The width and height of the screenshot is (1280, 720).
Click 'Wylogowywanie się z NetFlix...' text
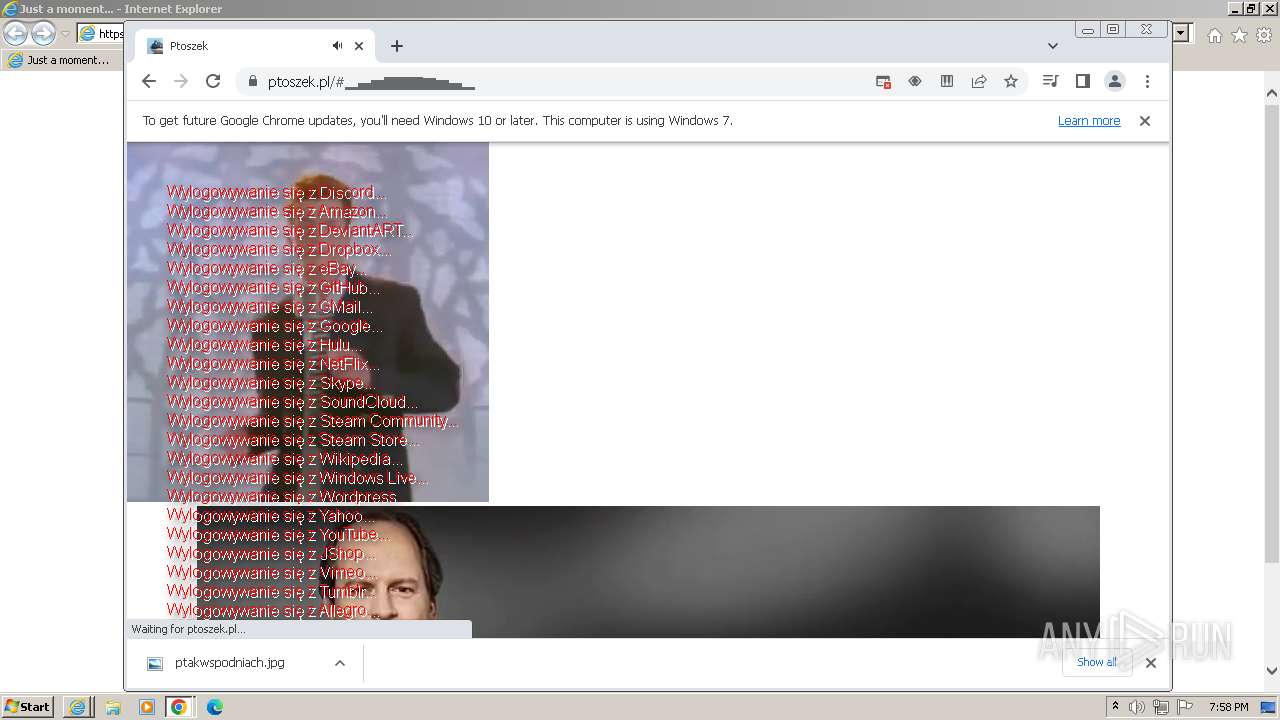point(273,364)
